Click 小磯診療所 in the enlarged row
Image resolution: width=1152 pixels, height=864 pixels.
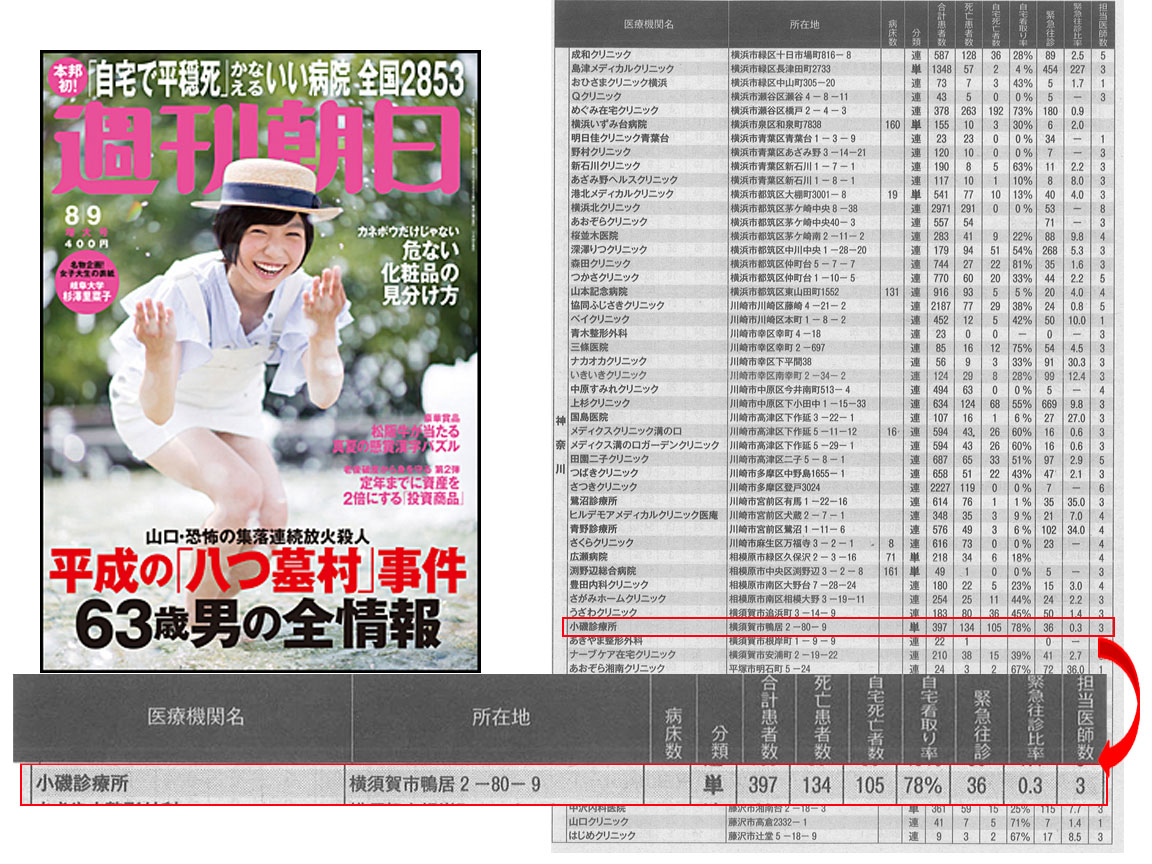pos(82,784)
